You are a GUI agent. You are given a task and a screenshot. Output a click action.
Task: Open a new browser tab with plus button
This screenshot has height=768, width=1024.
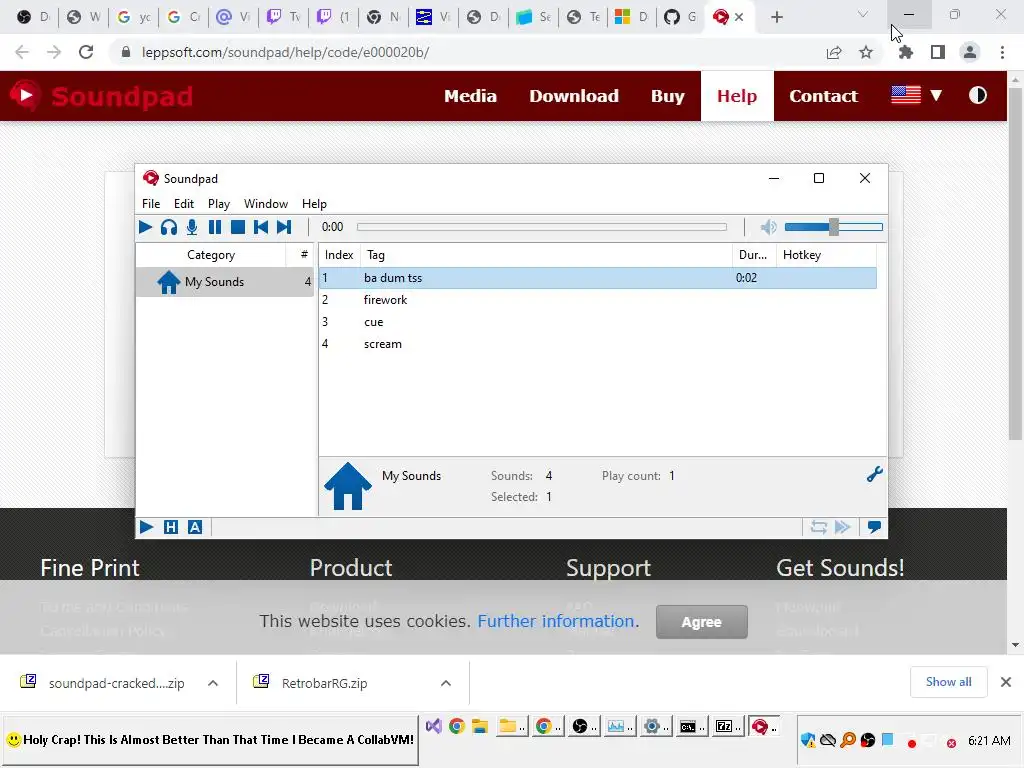click(x=776, y=17)
